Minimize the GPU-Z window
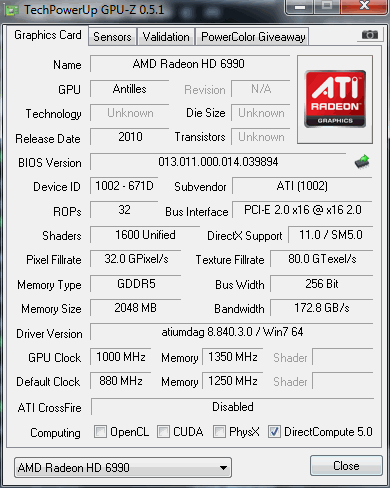390x488 pixels. click(300, 6)
